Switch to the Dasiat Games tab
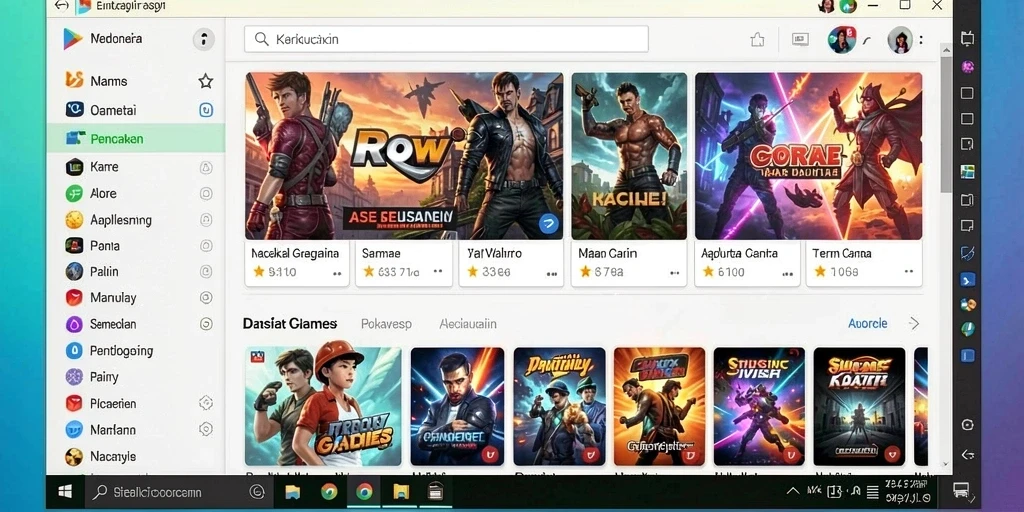Image resolution: width=1024 pixels, height=512 pixels. click(x=290, y=323)
